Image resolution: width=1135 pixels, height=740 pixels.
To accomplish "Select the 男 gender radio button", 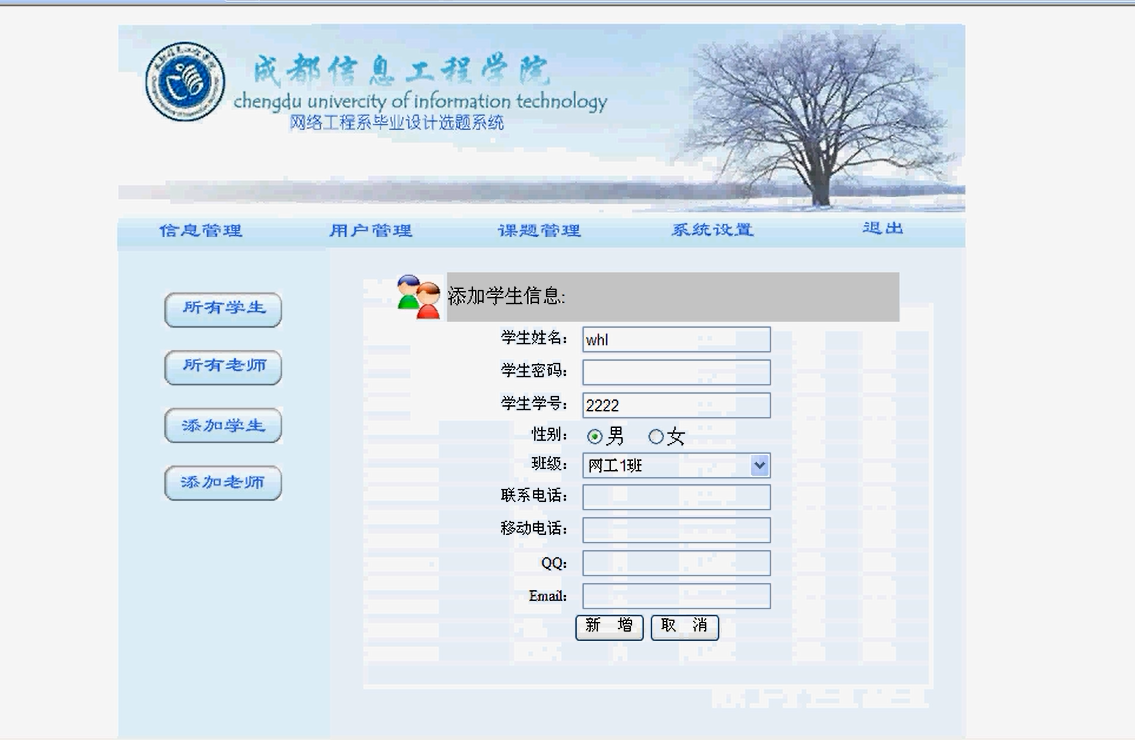I will pyautogui.click(x=595, y=437).
